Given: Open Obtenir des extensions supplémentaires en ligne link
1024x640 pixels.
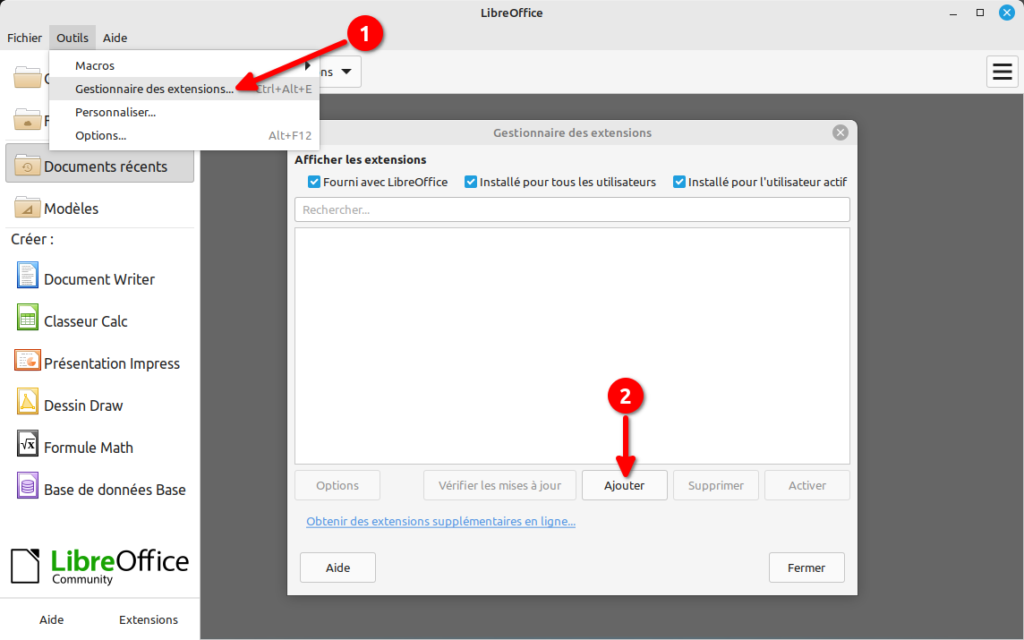Looking at the screenshot, I should point(441,521).
